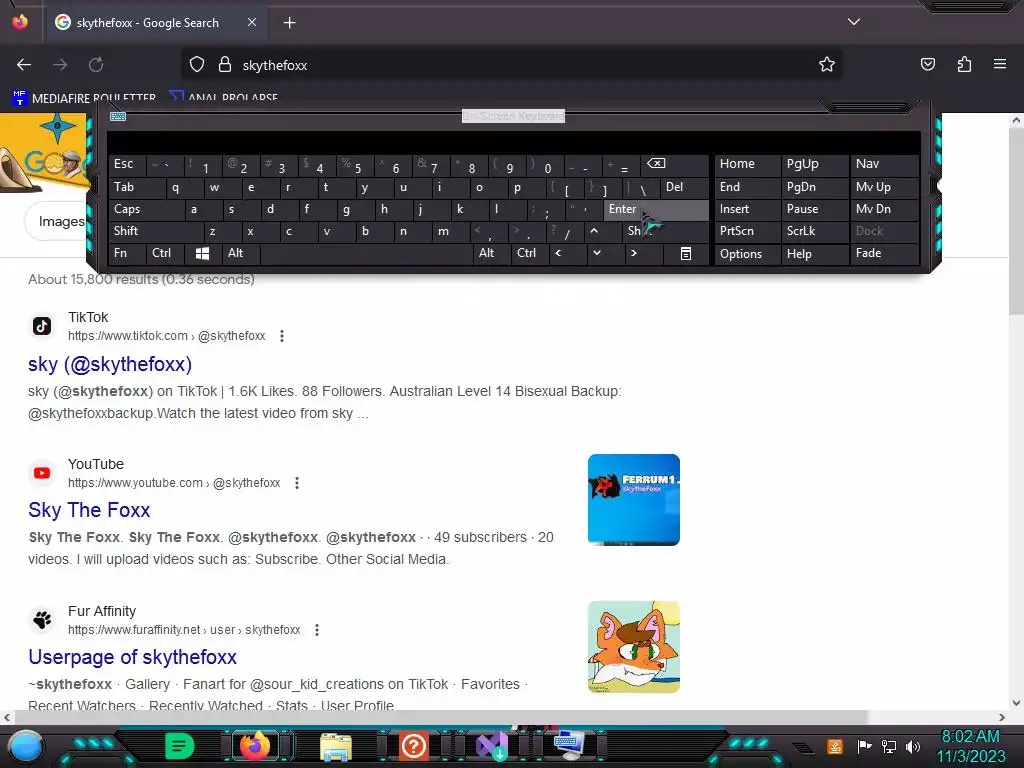Open the MEDIAFIRE ROULETTER bookmark
Image resolution: width=1024 pixels, height=768 pixels.
pos(84,98)
